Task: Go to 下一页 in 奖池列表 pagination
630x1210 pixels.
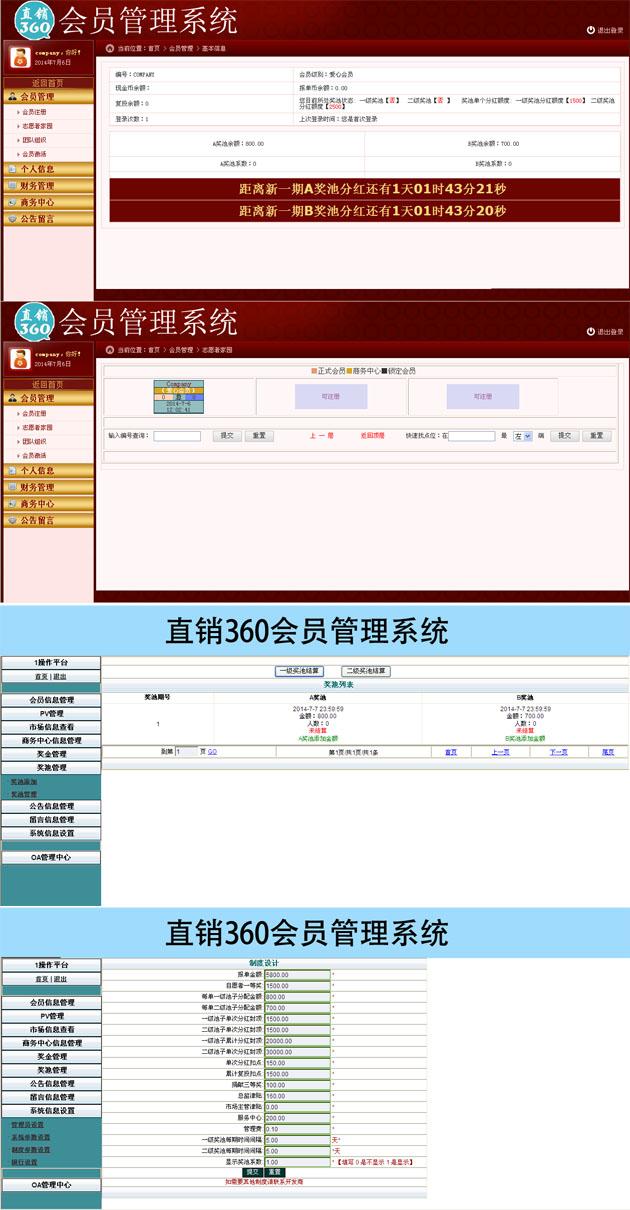Action: [558, 752]
